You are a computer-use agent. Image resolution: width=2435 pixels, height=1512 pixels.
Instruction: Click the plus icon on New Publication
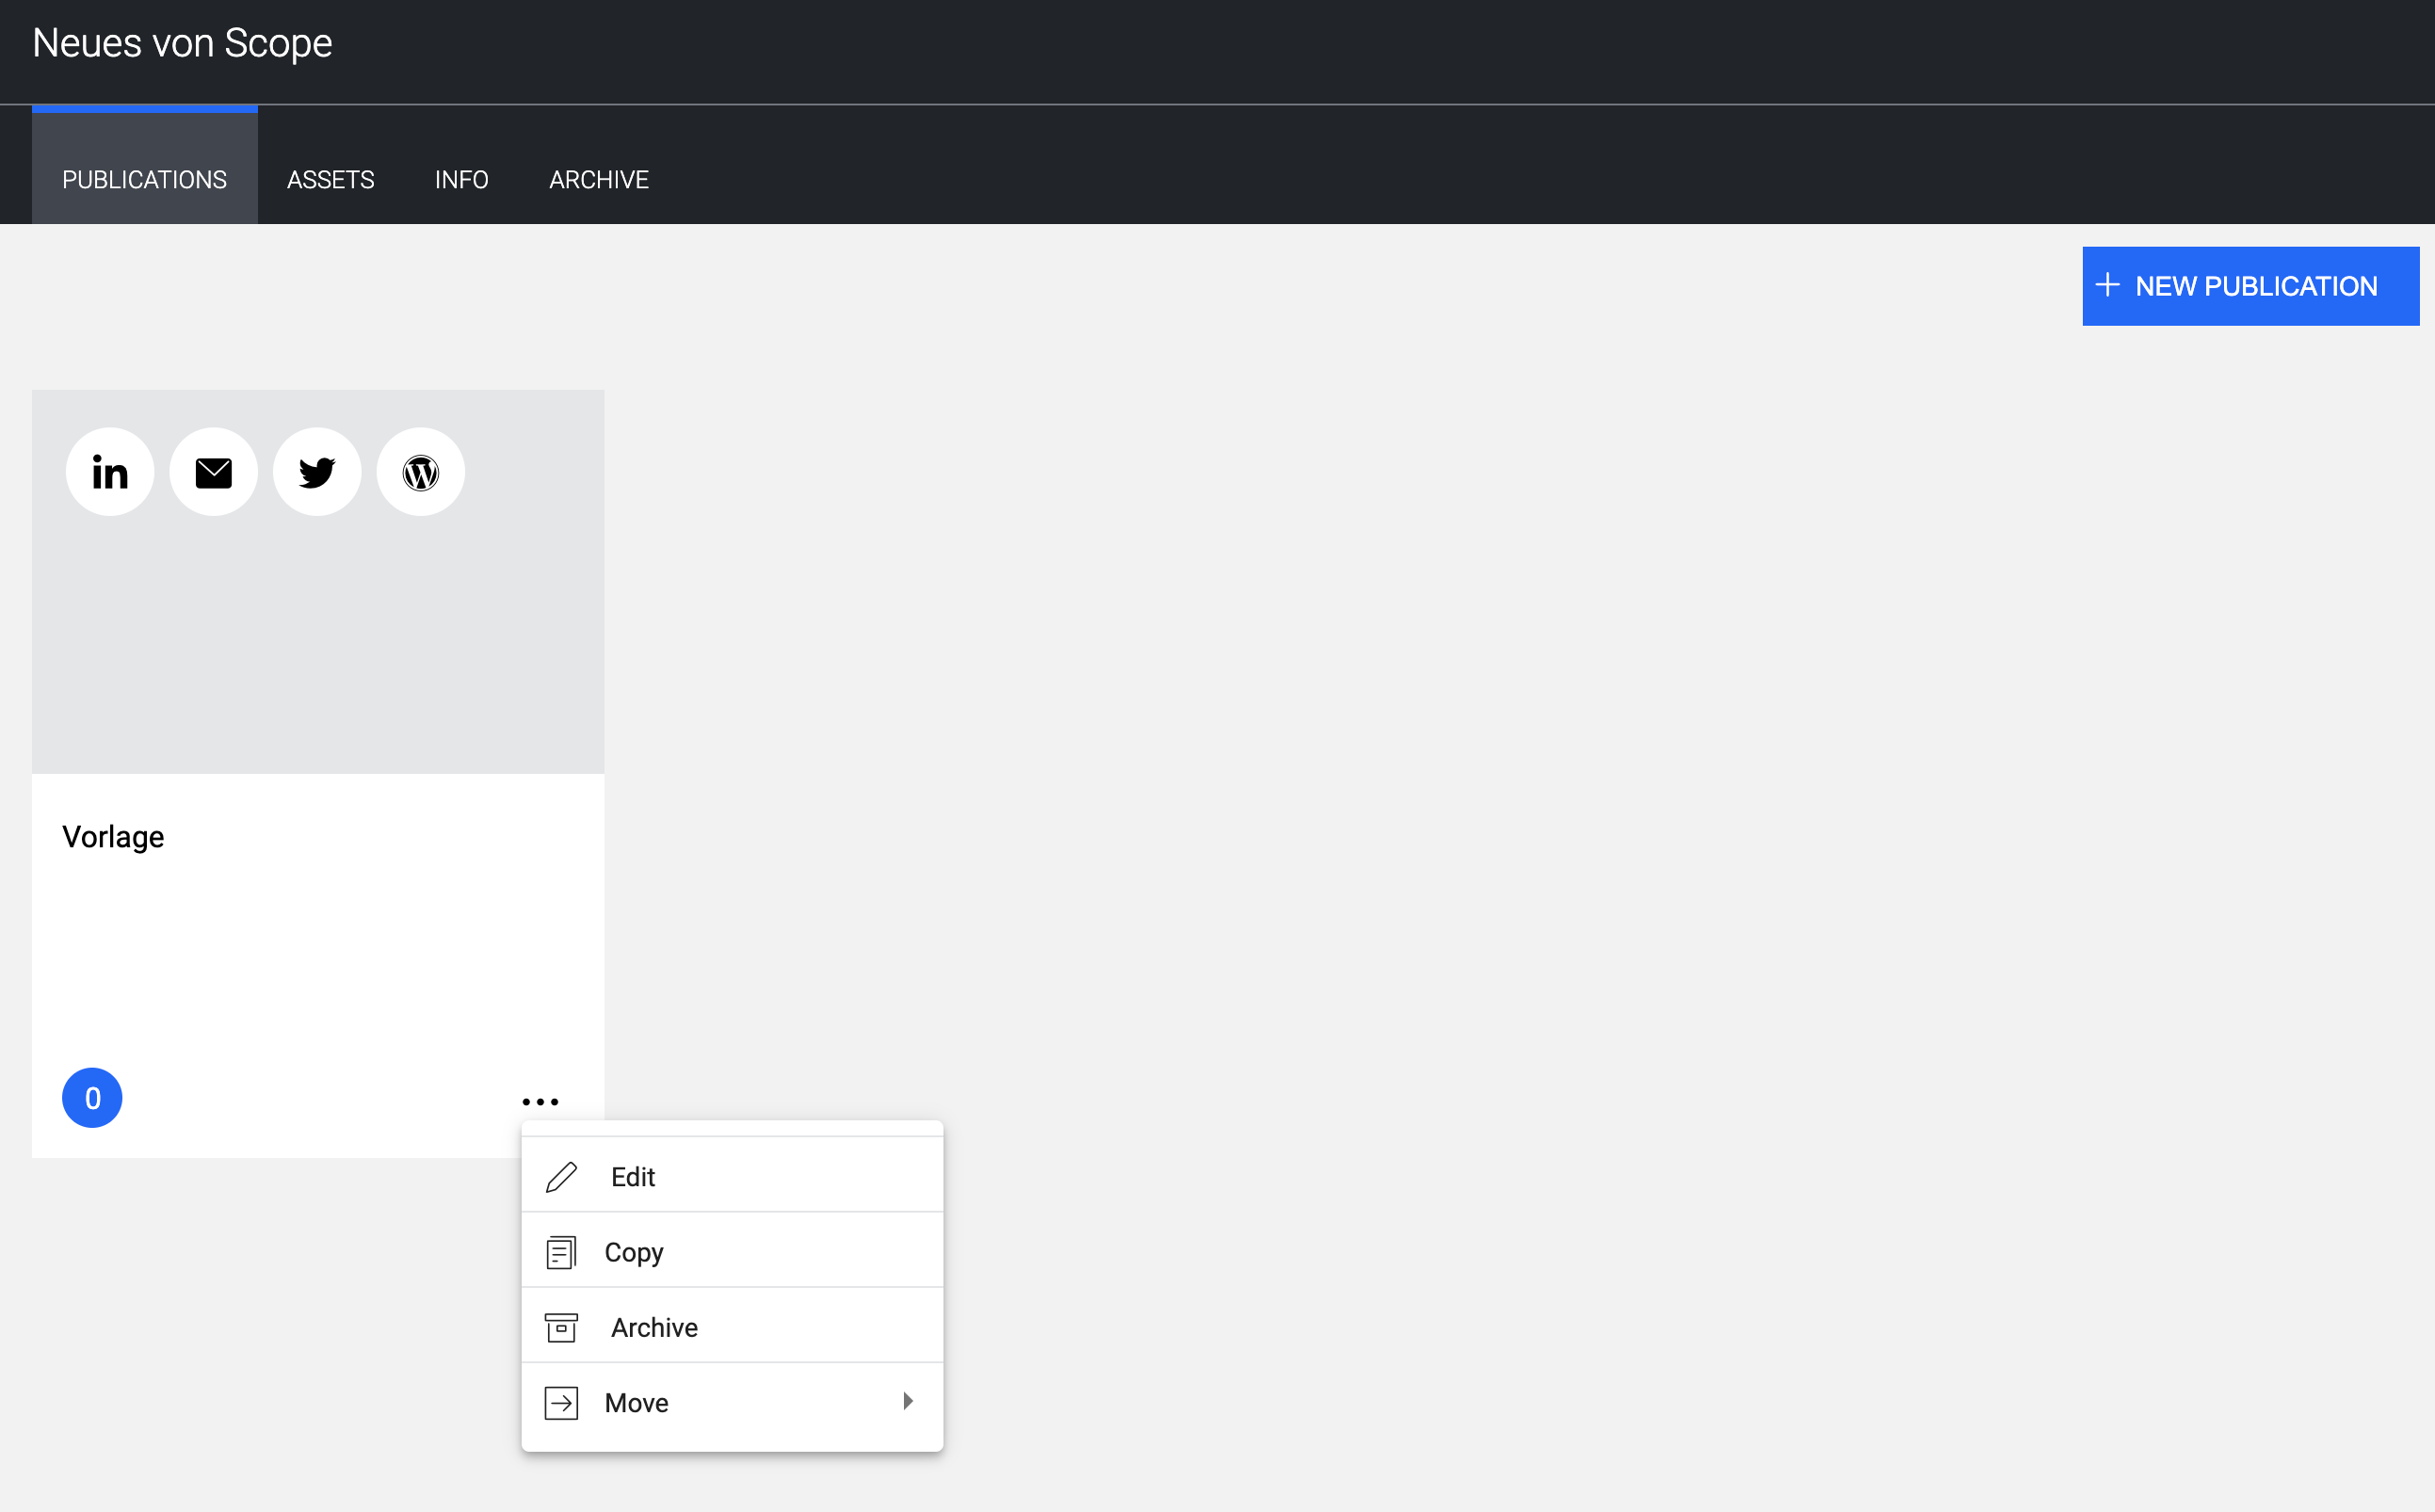coord(2107,285)
